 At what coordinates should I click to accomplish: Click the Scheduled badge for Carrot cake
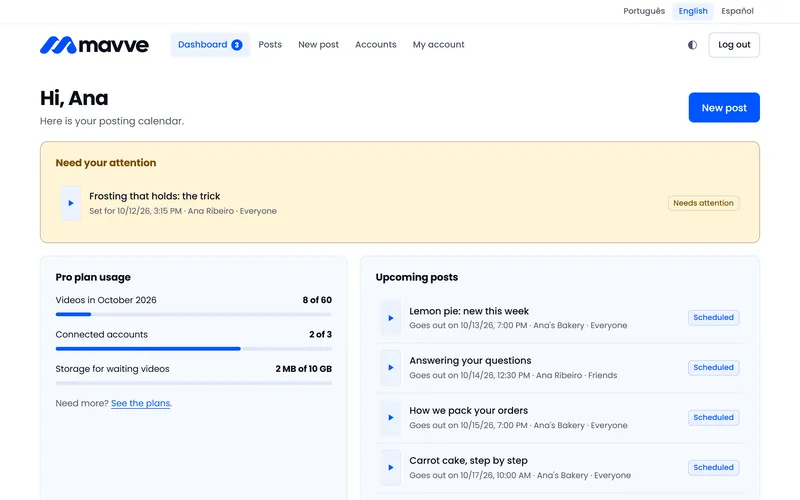tap(713, 467)
